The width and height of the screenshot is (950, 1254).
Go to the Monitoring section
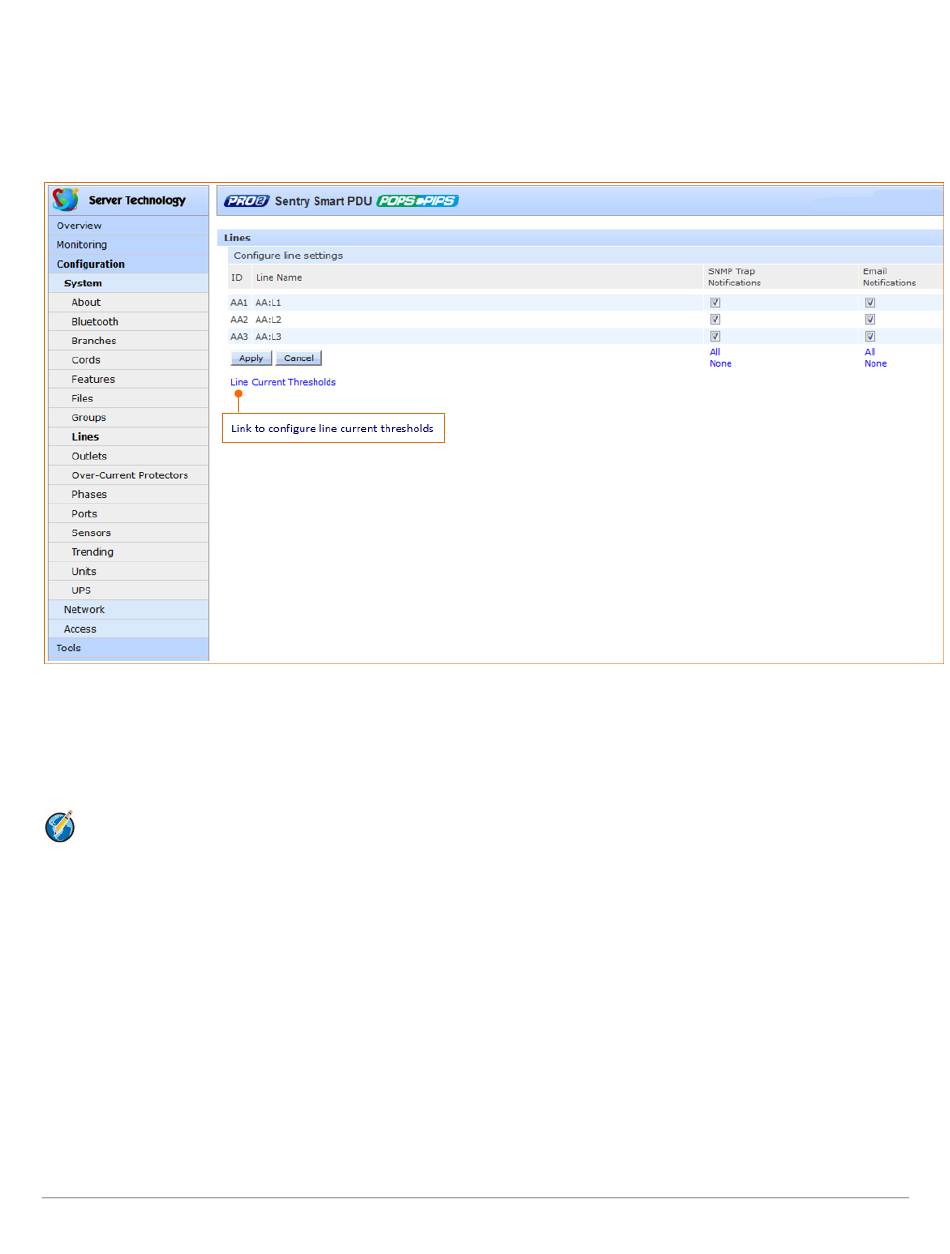81,245
